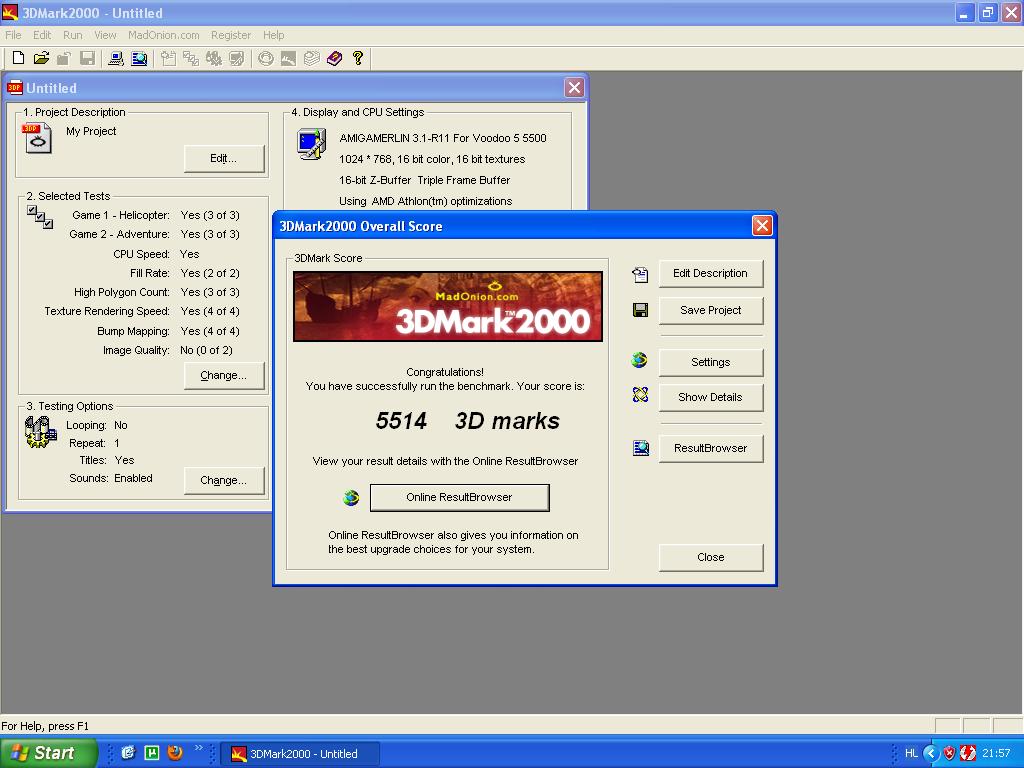Image resolution: width=1024 pixels, height=768 pixels.
Task: Click the grayed Run Benchmark ring toolbar icon
Action: point(265,58)
